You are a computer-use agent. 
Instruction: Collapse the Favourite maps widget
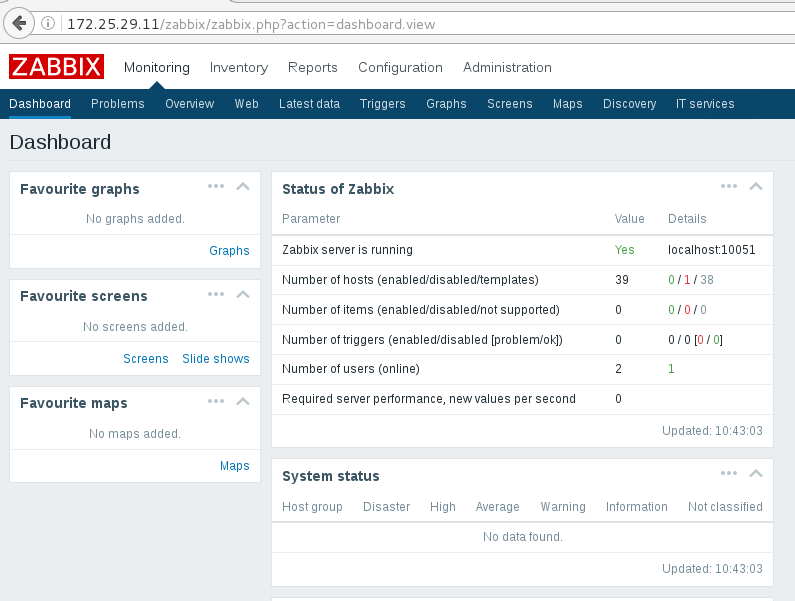[x=243, y=401]
